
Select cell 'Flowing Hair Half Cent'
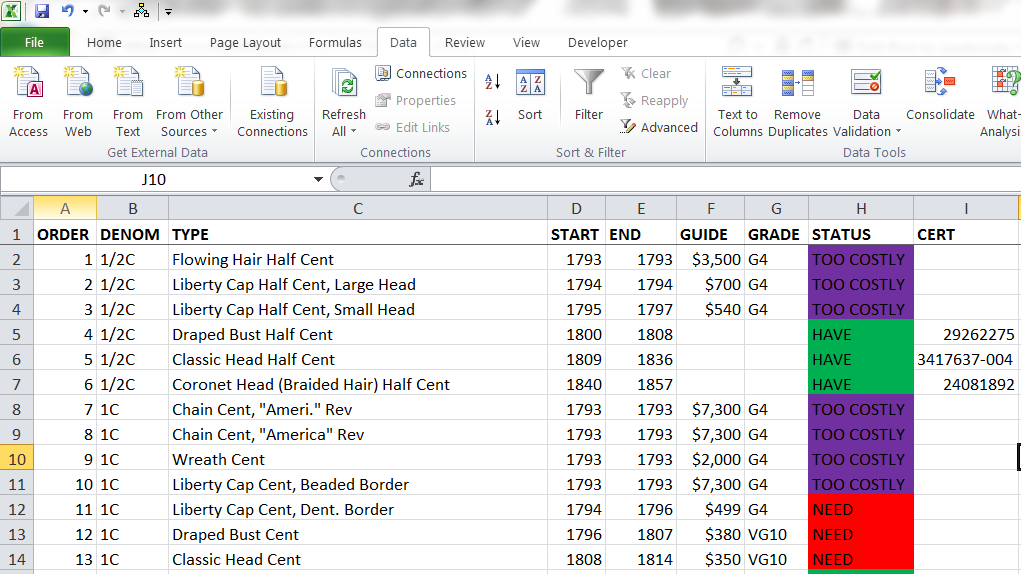pos(357,260)
